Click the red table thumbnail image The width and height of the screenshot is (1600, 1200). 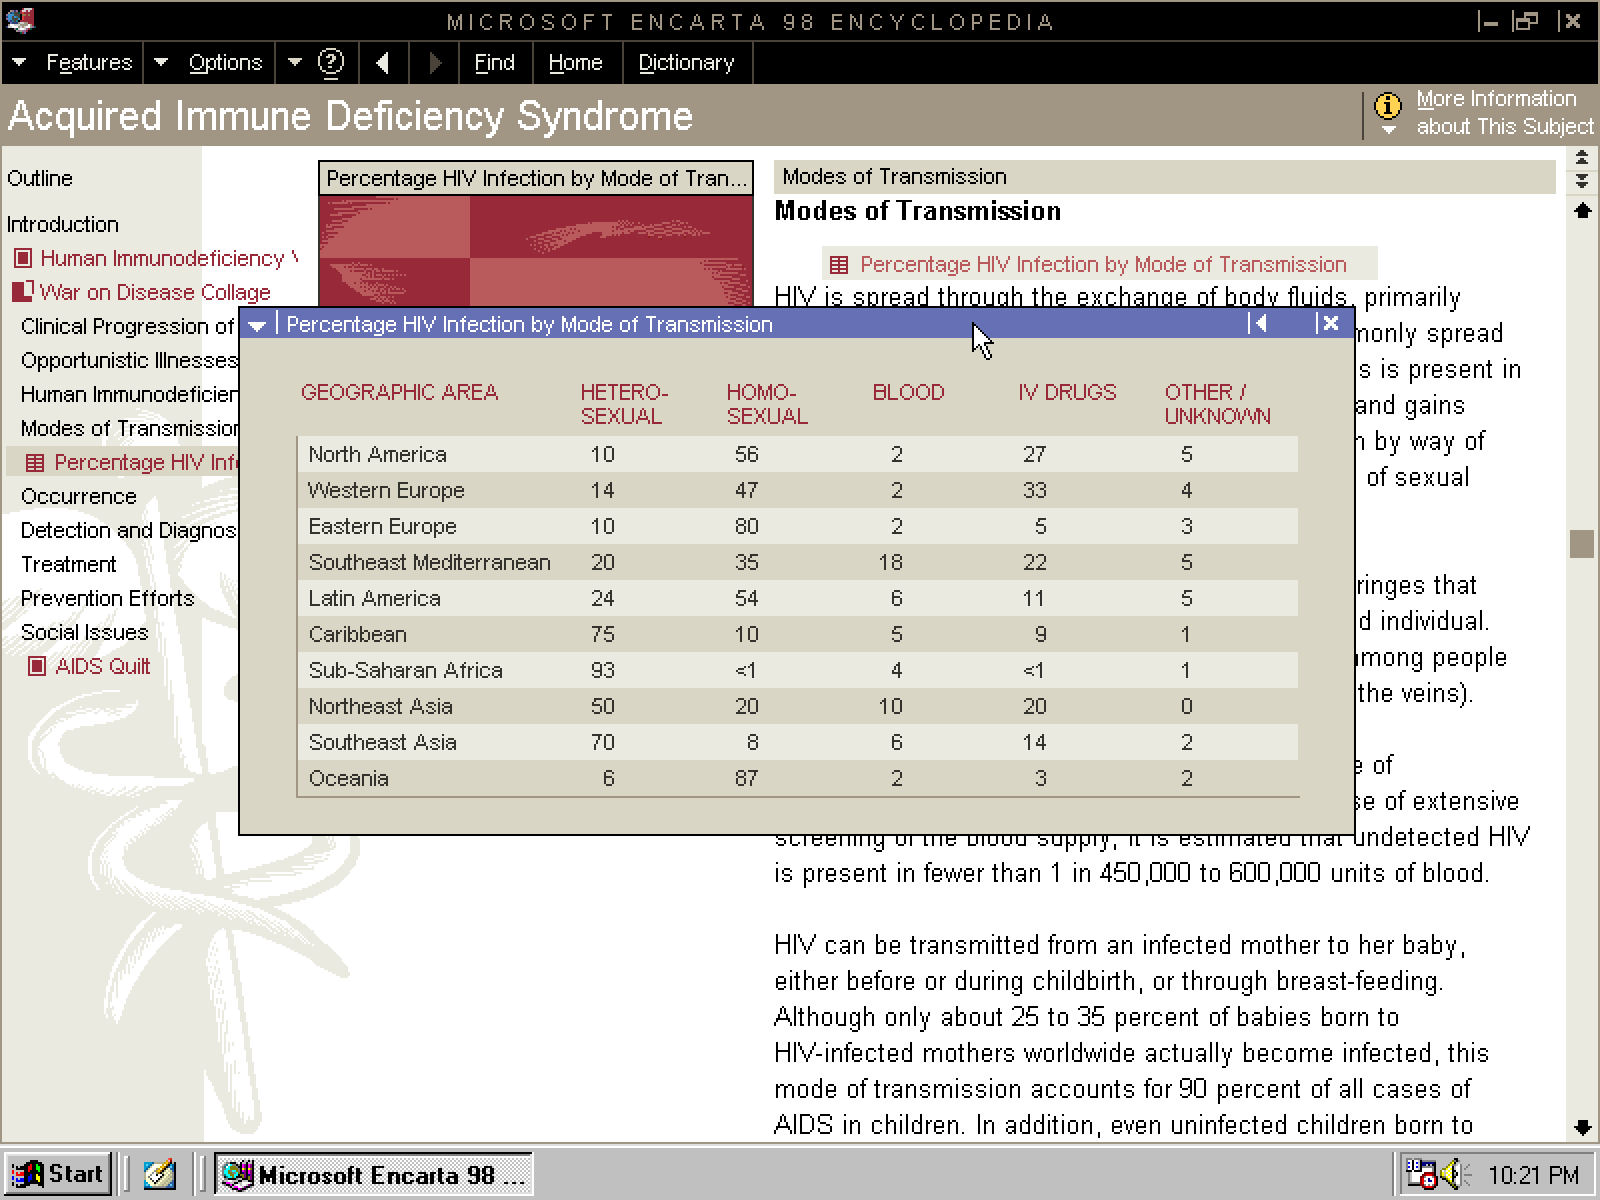(x=536, y=250)
